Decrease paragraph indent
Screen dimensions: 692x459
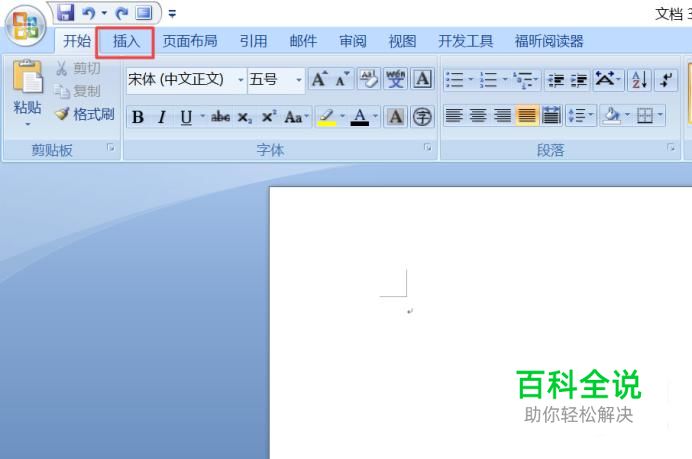pos(556,80)
